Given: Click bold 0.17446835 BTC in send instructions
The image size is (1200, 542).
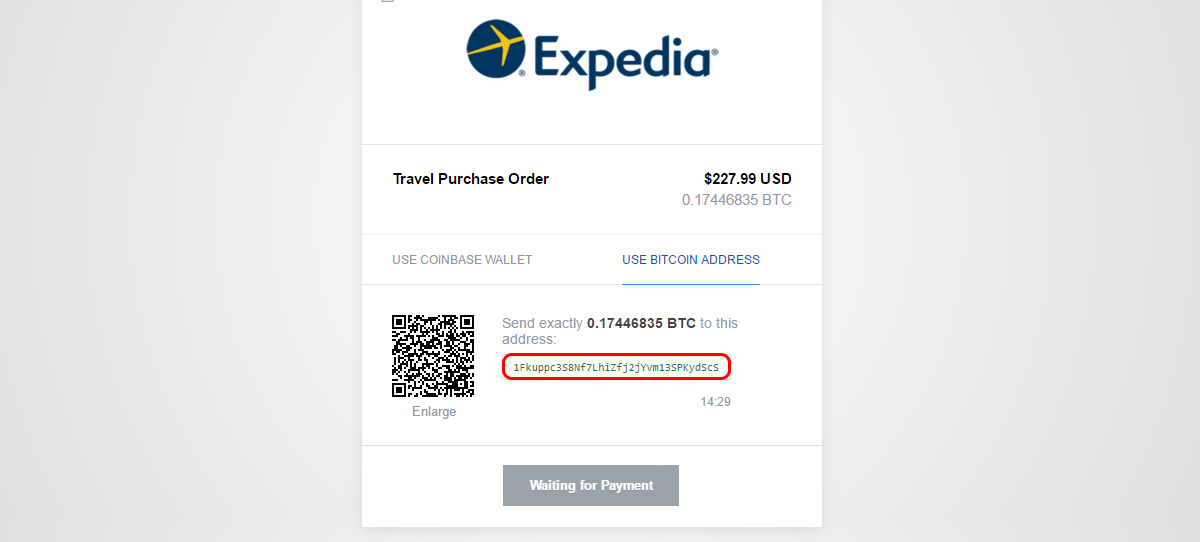Looking at the screenshot, I should 641,323.
